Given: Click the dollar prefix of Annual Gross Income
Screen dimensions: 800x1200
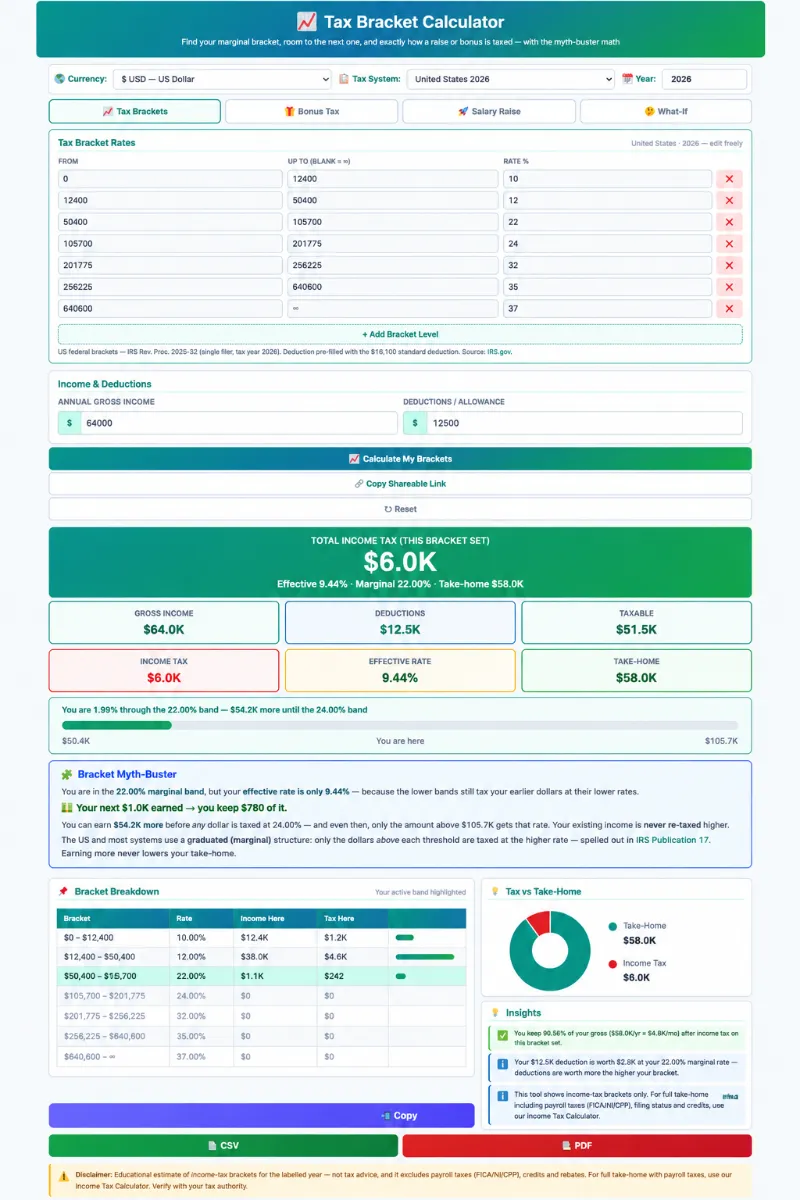Looking at the screenshot, I should (x=69, y=423).
